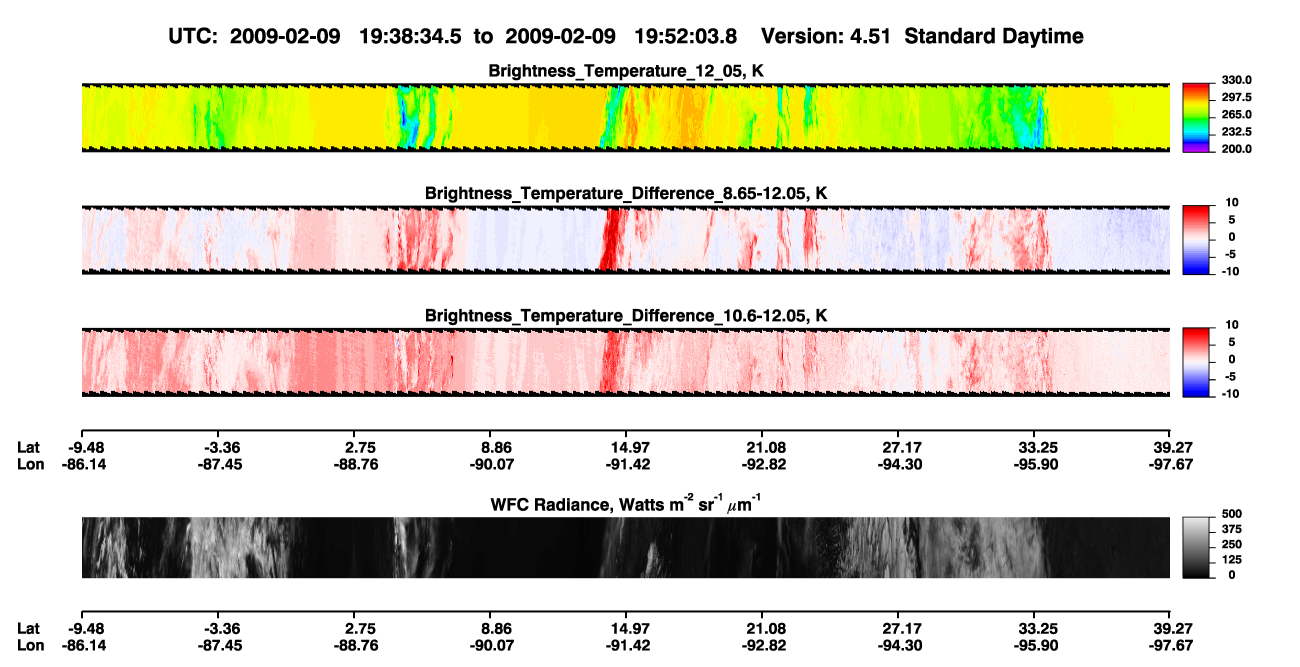This screenshot has height=667, width=1300.
Task: Click the '5' tick on the 10.6-12.05 colorbar
Action: point(1234,341)
